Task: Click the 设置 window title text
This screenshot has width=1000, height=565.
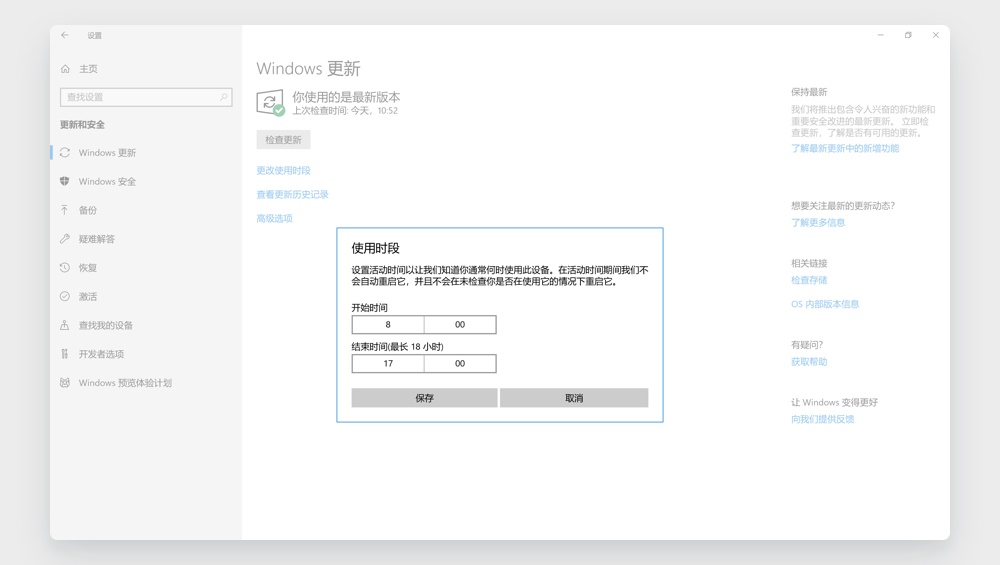Action: point(94,36)
